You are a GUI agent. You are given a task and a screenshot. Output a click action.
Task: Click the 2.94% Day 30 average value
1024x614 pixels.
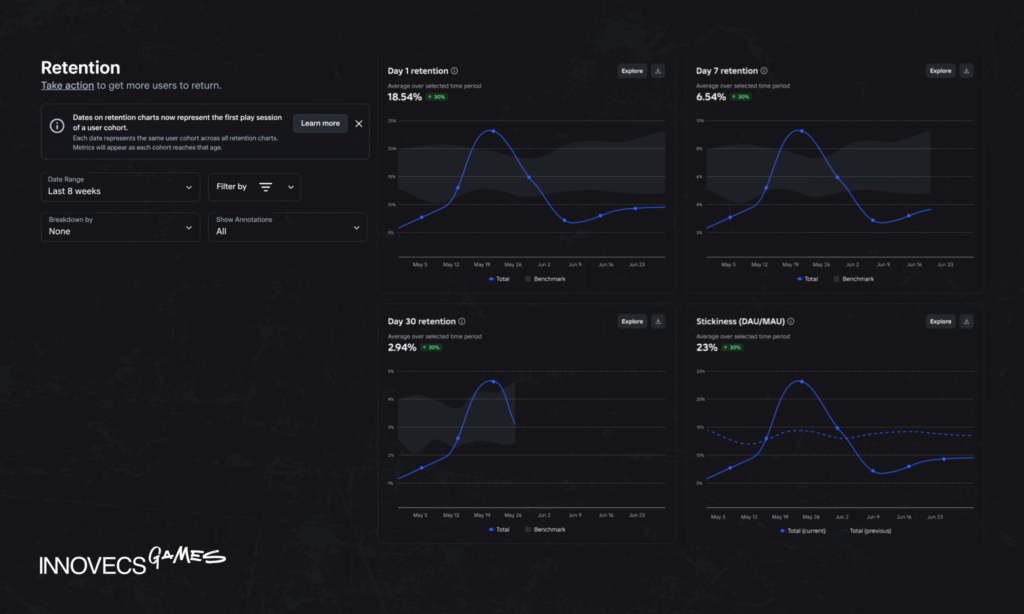tap(402, 347)
